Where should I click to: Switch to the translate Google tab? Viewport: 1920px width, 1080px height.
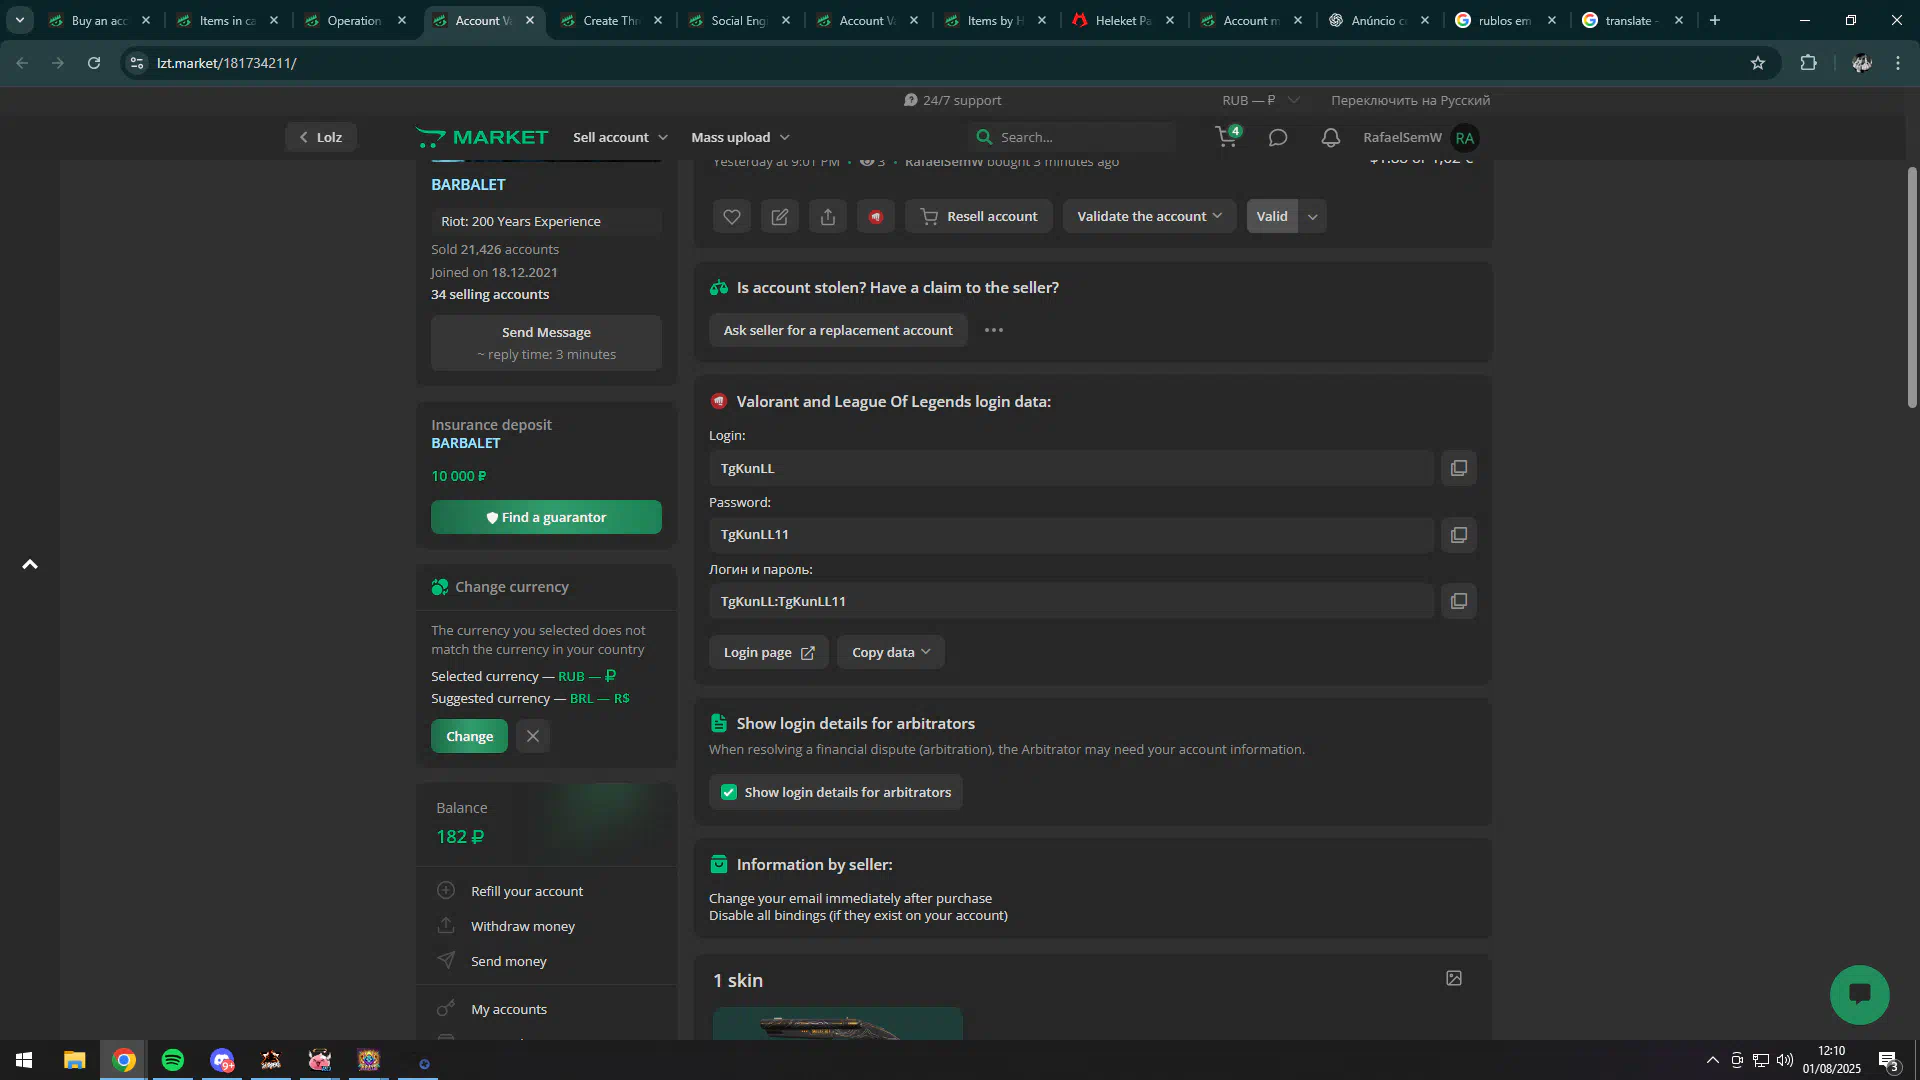[x=1633, y=20]
